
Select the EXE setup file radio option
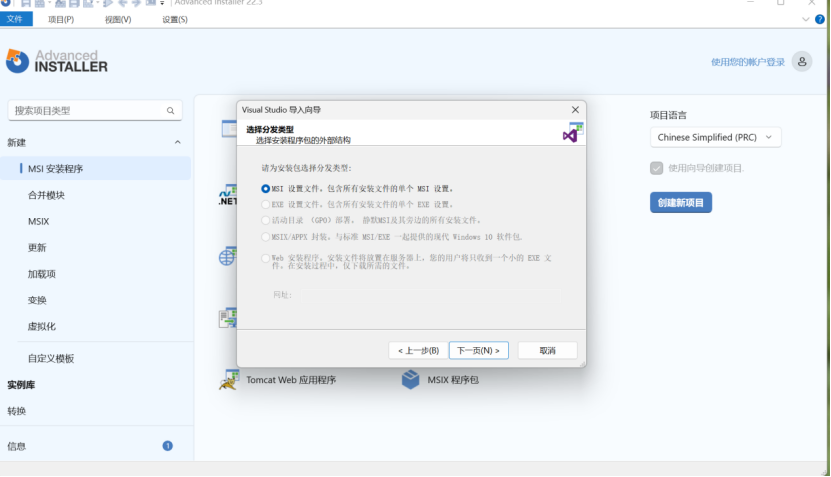point(266,205)
